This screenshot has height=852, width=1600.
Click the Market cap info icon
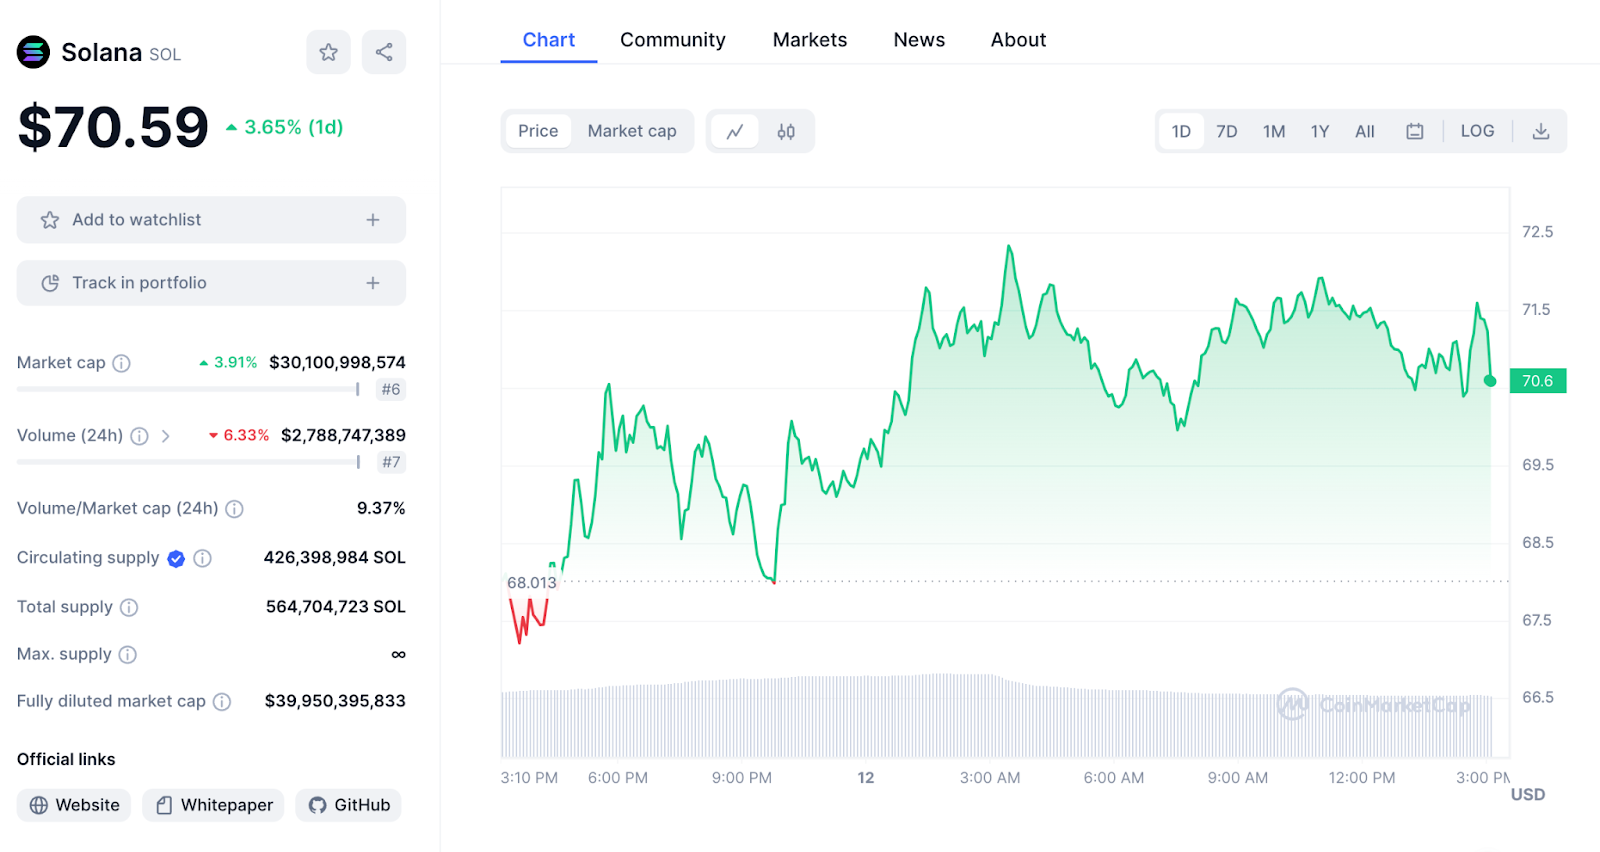coord(121,363)
